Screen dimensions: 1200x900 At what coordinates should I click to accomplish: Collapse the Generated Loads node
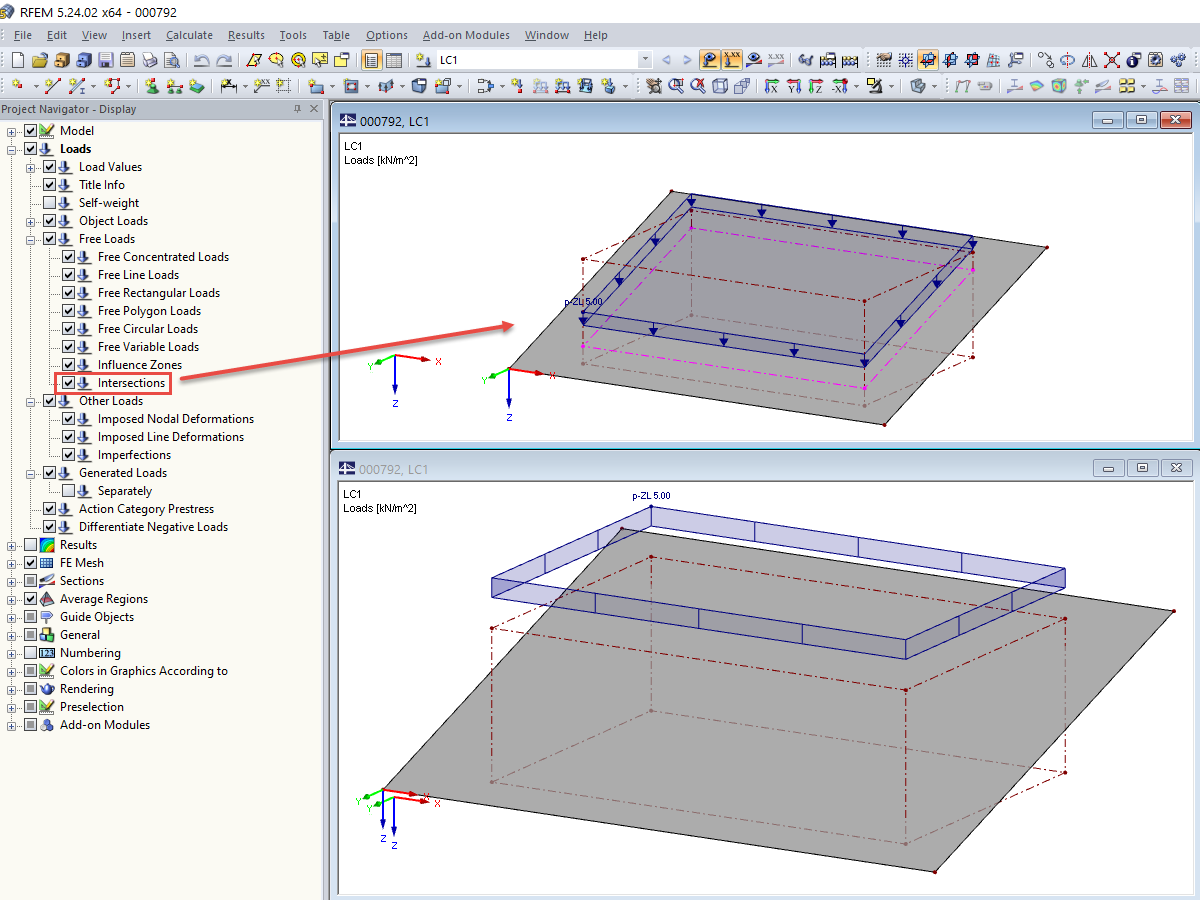pyautogui.click(x=31, y=473)
